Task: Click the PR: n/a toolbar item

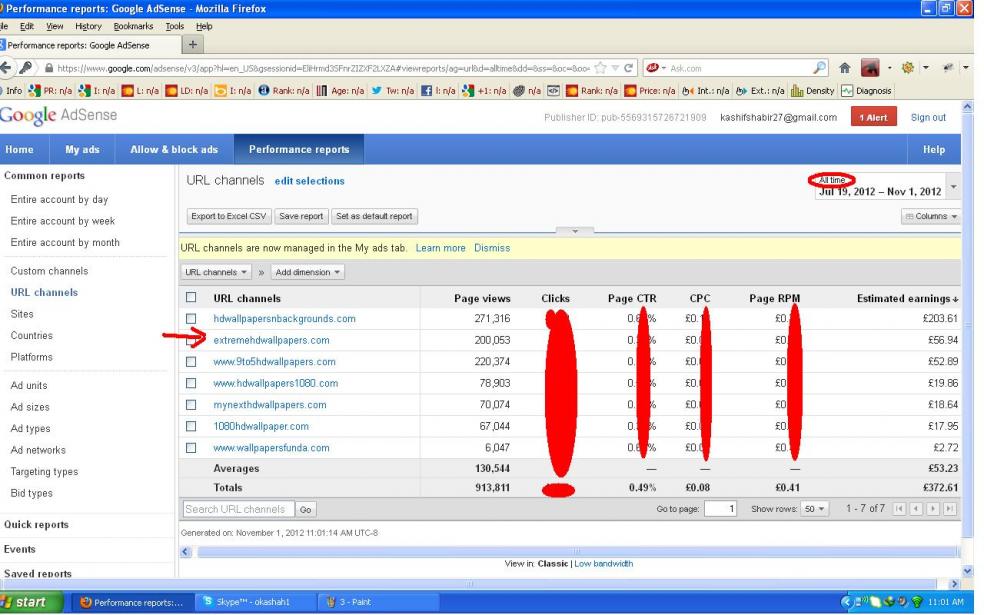Action: 51,91
